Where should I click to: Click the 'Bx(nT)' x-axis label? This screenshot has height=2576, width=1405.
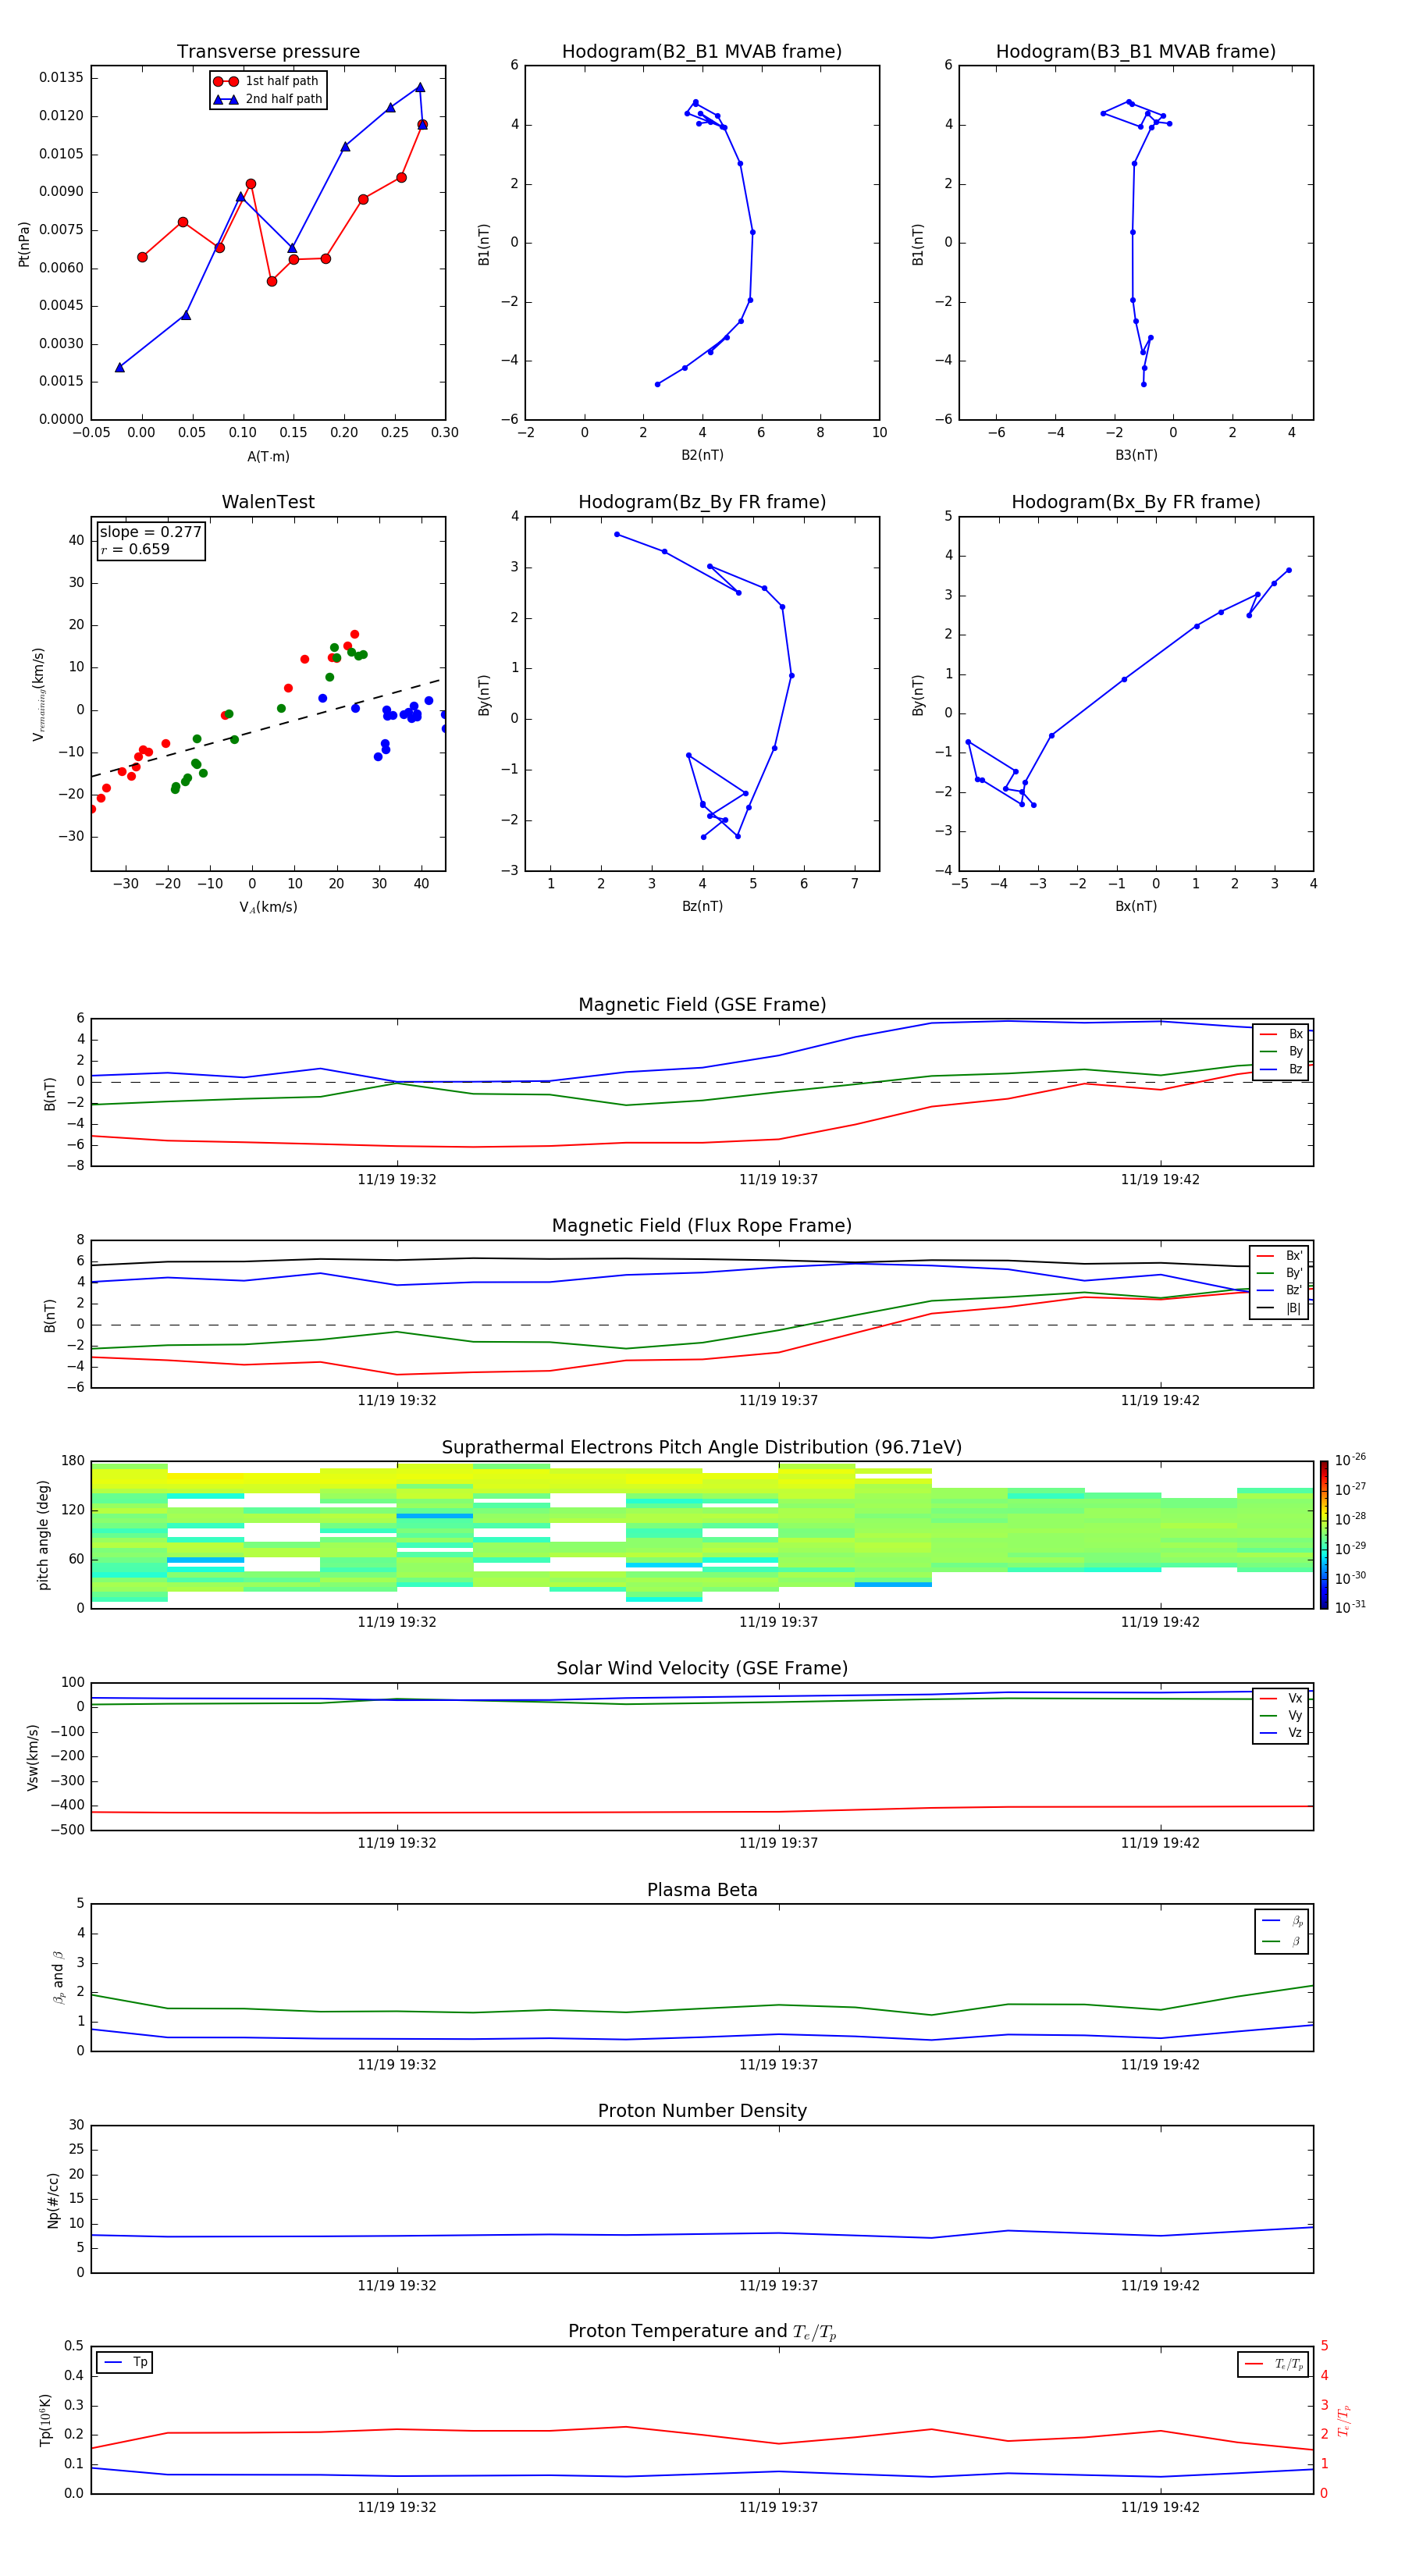click(1136, 906)
